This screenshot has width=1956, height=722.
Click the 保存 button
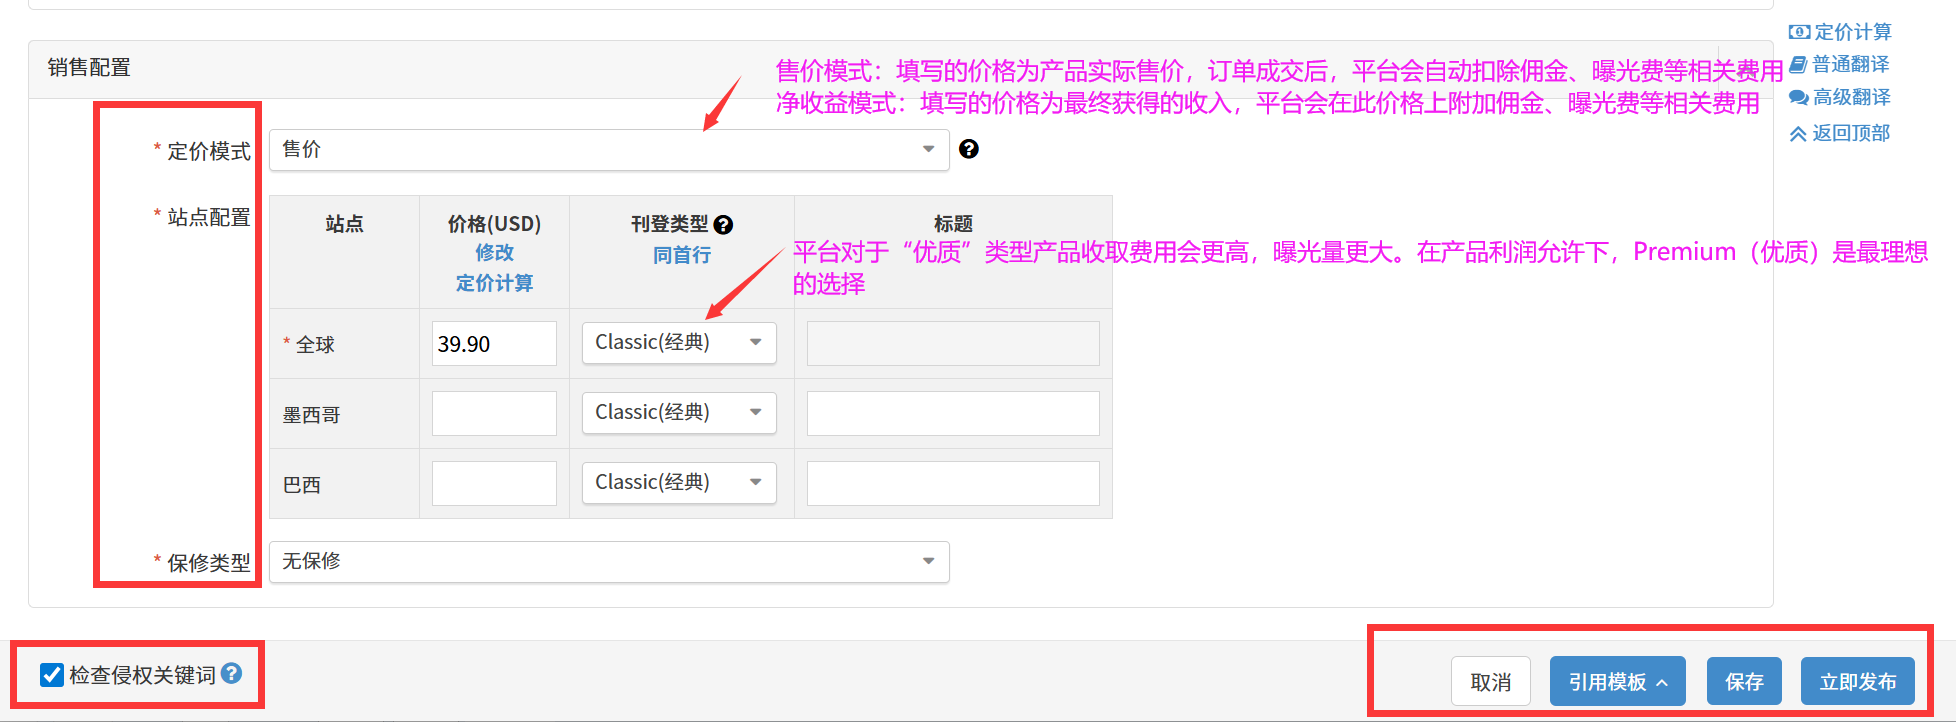pos(1743,682)
